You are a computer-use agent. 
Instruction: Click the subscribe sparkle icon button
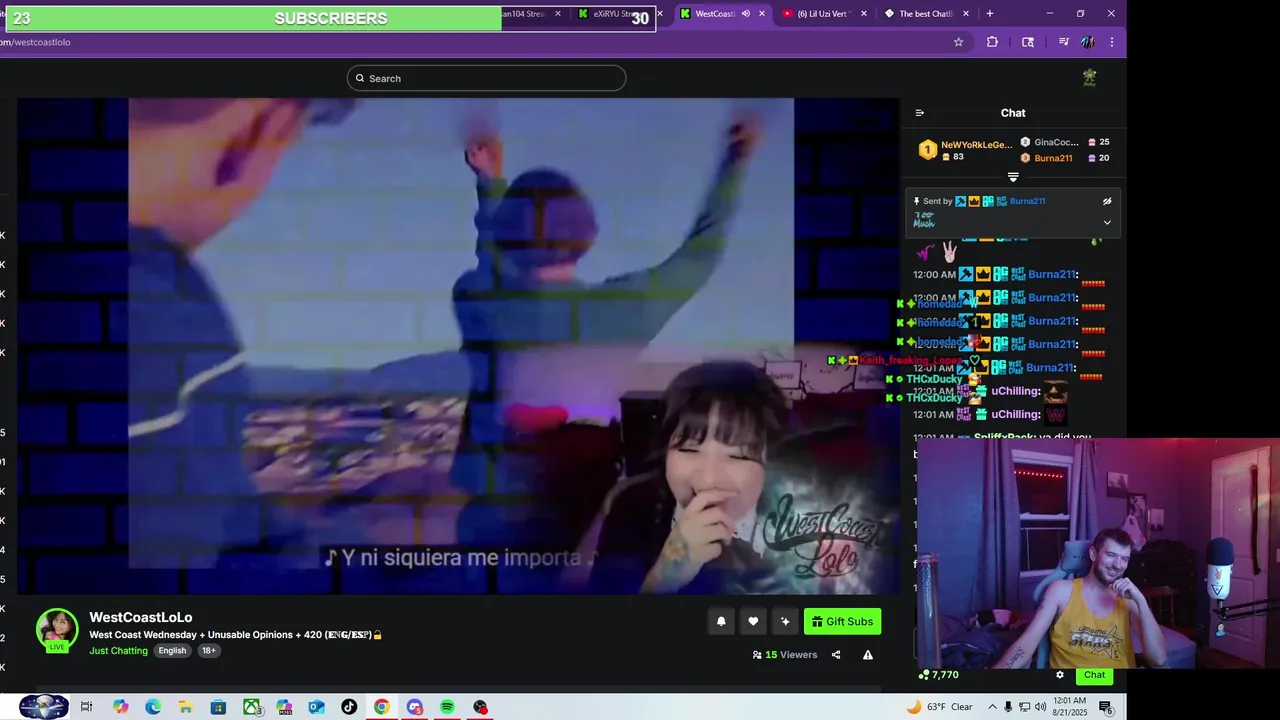click(x=785, y=621)
